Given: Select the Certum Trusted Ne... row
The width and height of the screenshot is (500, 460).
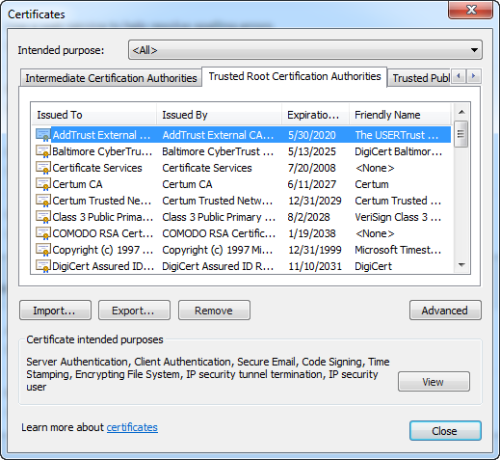Looking at the screenshot, I should tap(243, 200).
